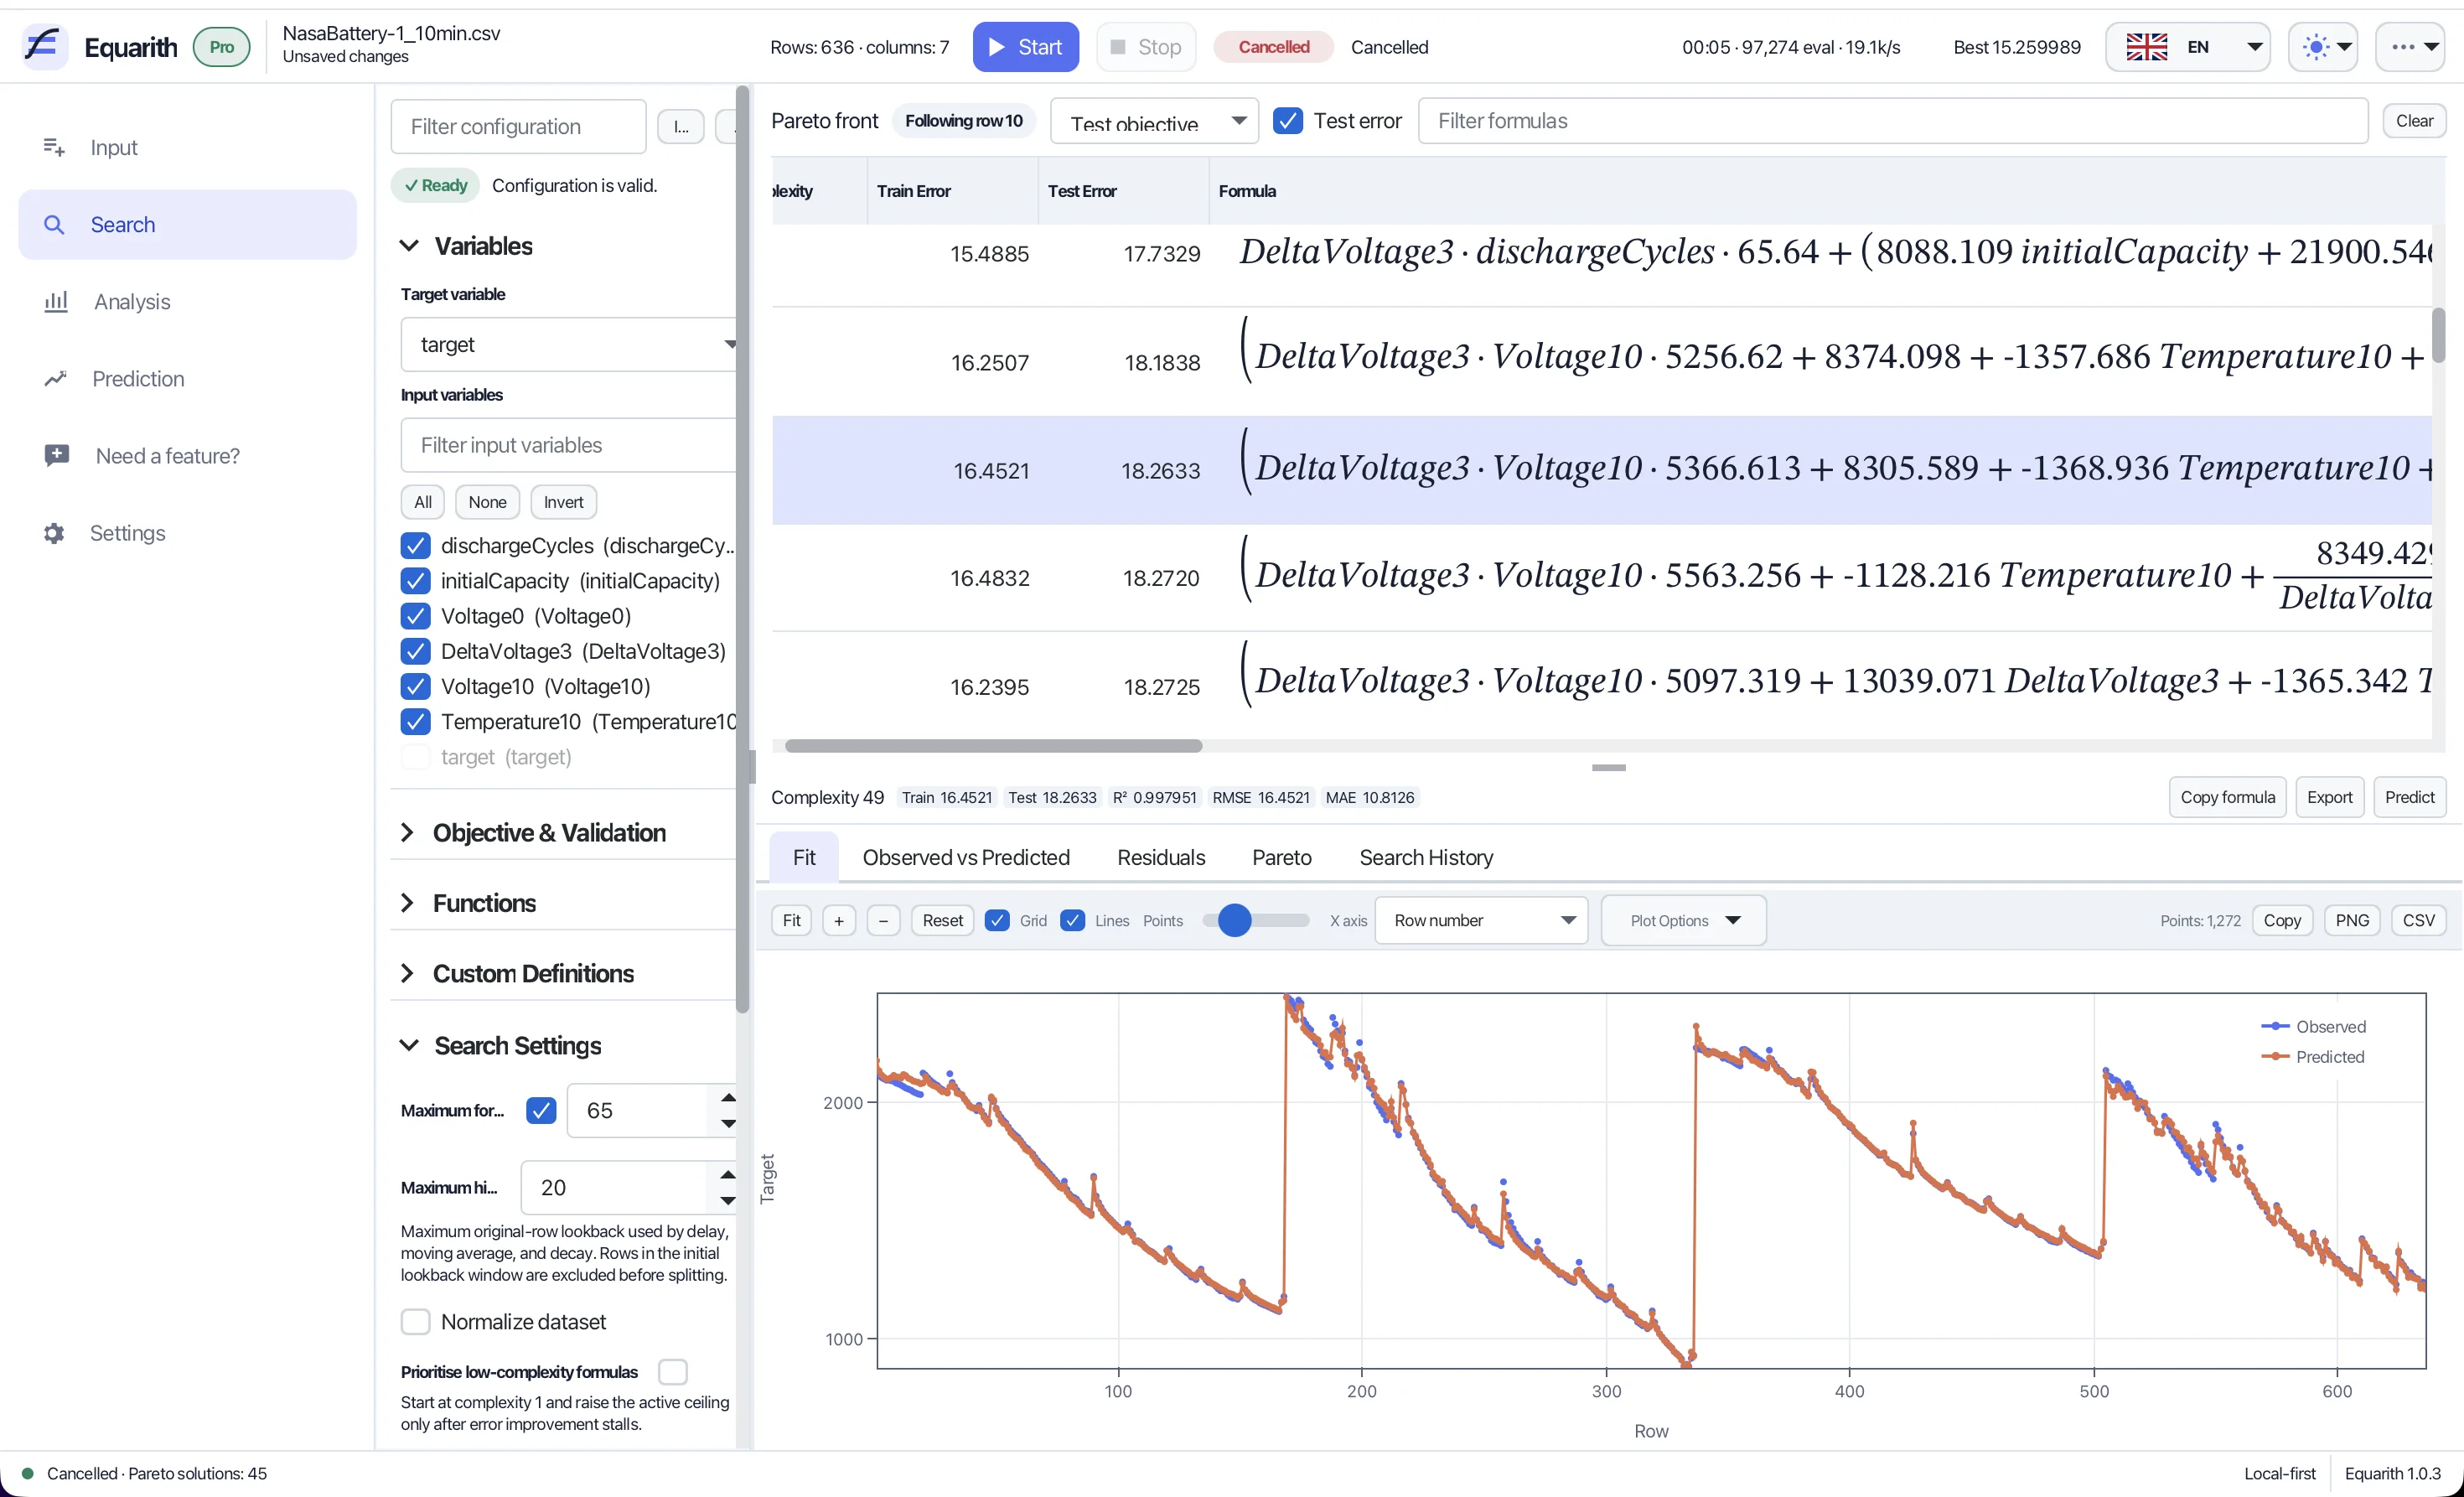Click the Copy formula button
The height and width of the screenshot is (1497, 2464).
(2227, 797)
